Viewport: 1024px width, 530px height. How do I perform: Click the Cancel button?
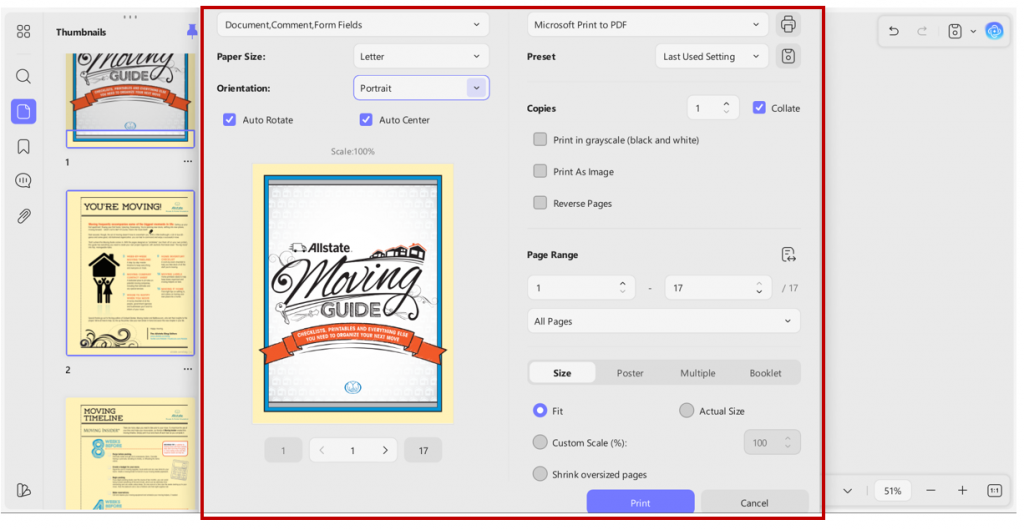754,503
